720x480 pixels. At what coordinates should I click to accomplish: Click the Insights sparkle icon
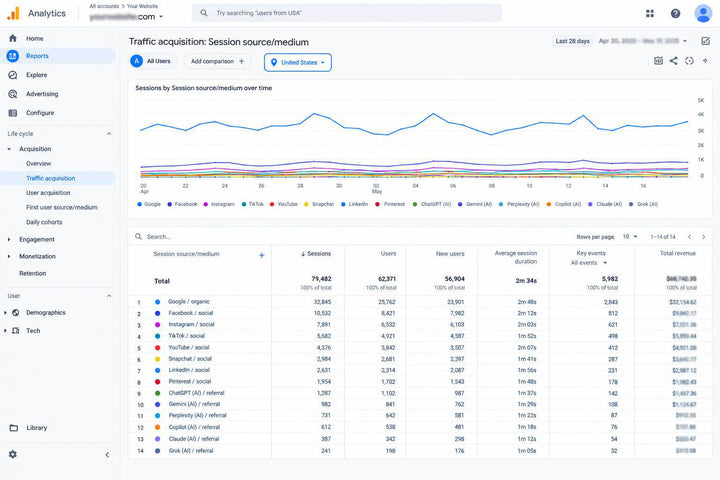click(705, 61)
